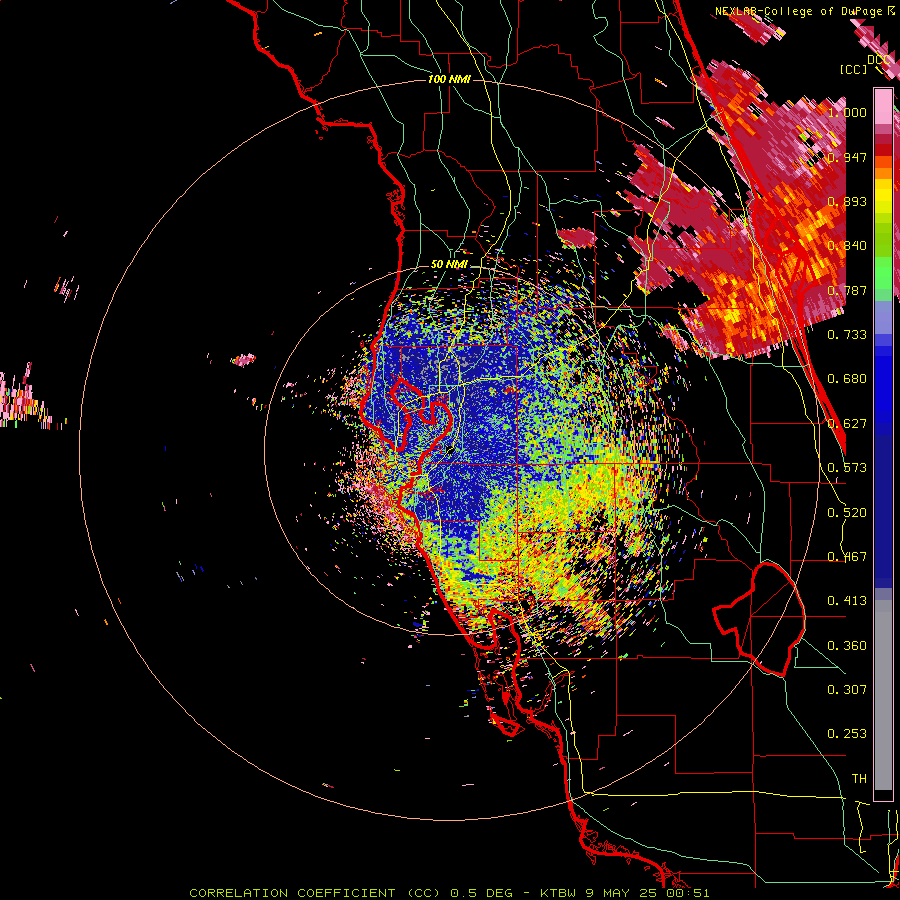
Task: Click the 0.360 scale value
Action: pyautogui.click(x=847, y=645)
